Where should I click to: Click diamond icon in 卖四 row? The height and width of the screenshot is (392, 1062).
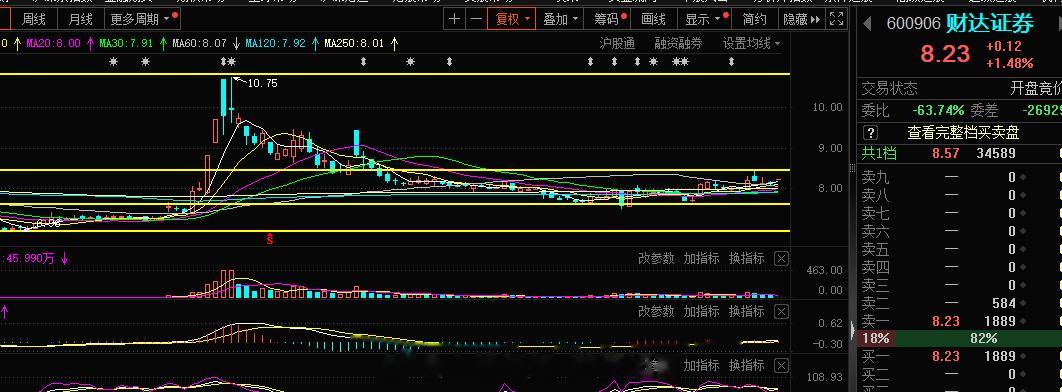pos(1023,267)
